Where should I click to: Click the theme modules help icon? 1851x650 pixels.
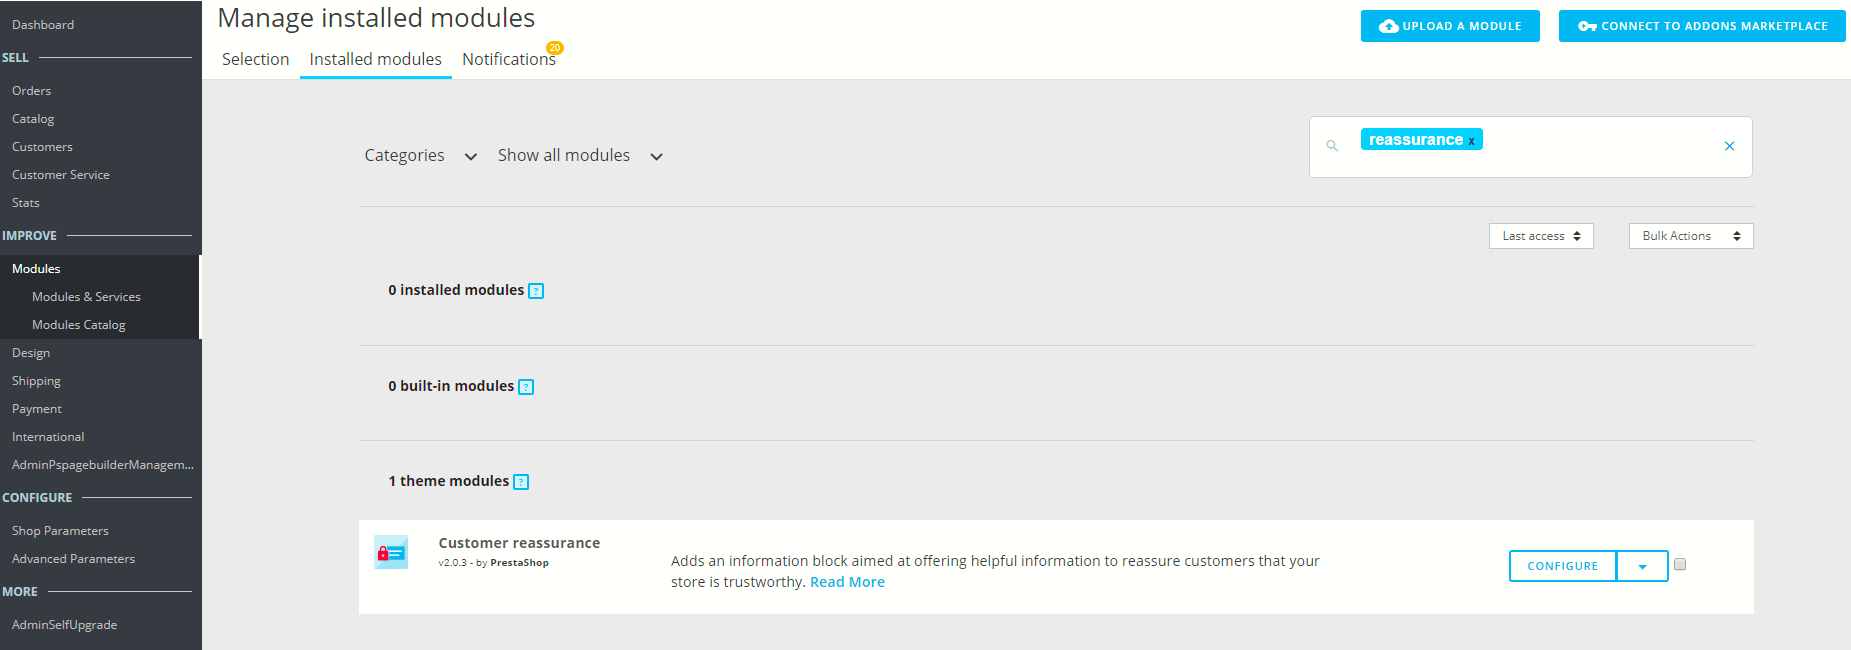521,482
